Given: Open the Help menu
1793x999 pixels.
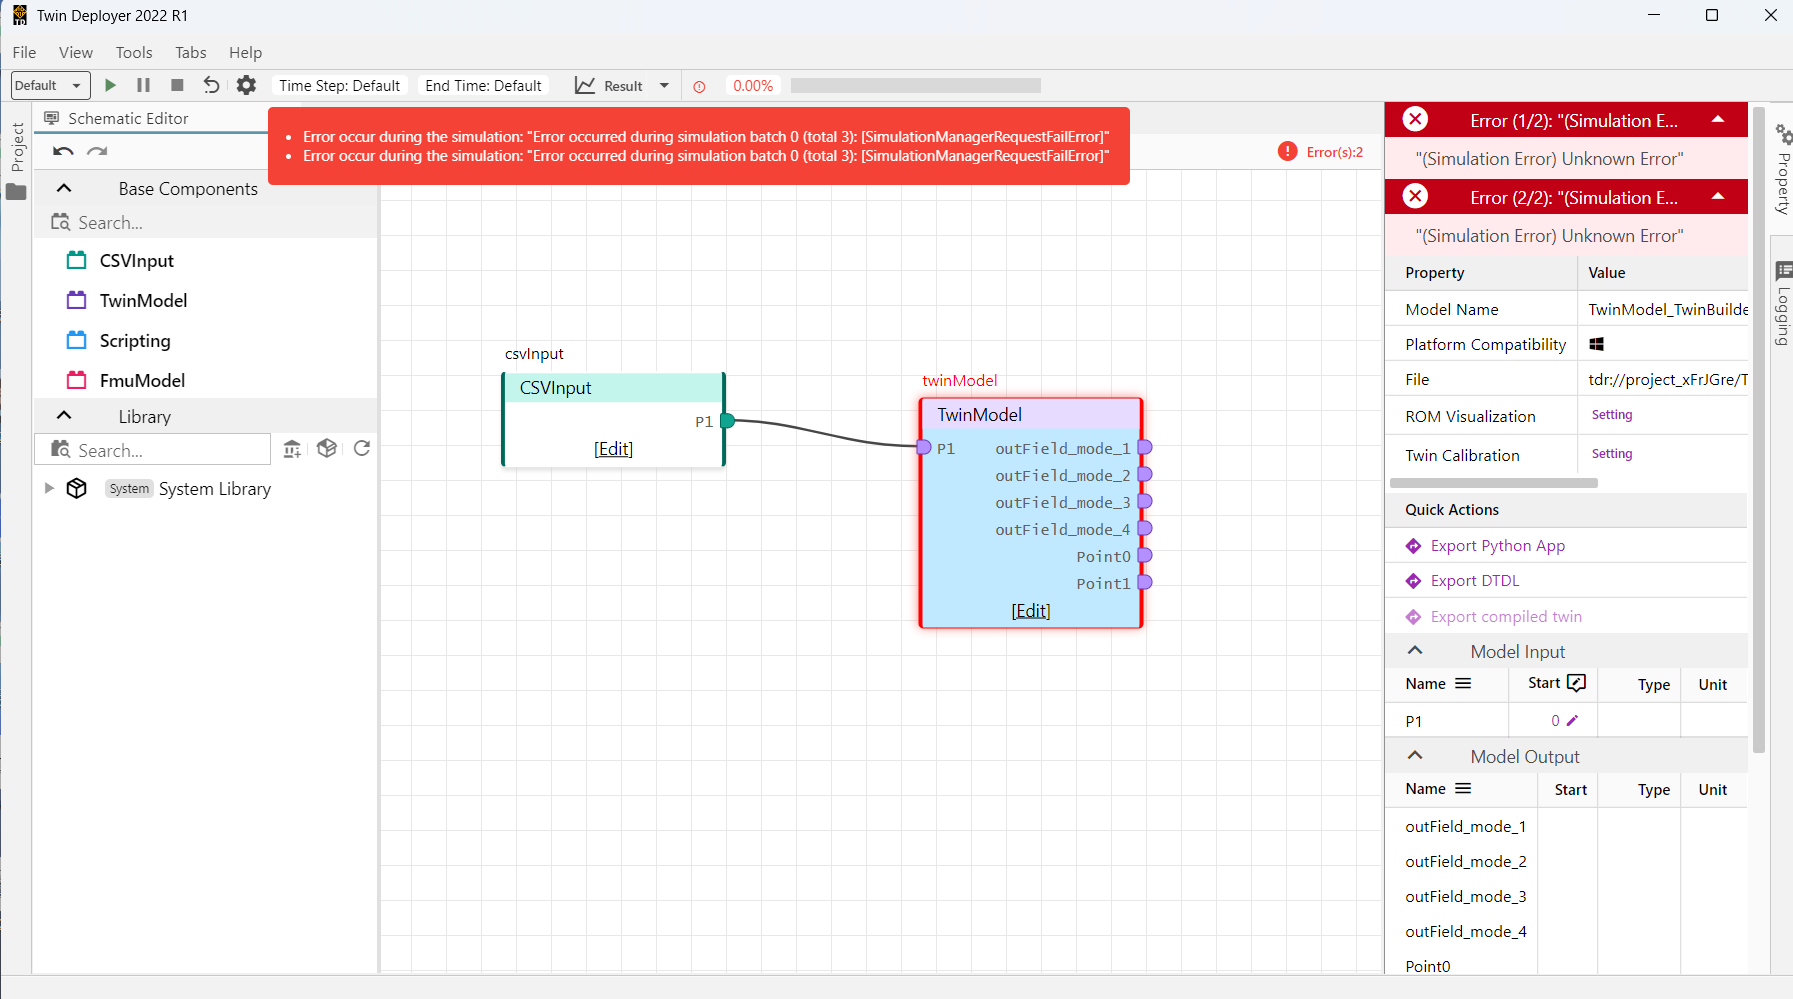Looking at the screenshot, I should click(245, 53).
